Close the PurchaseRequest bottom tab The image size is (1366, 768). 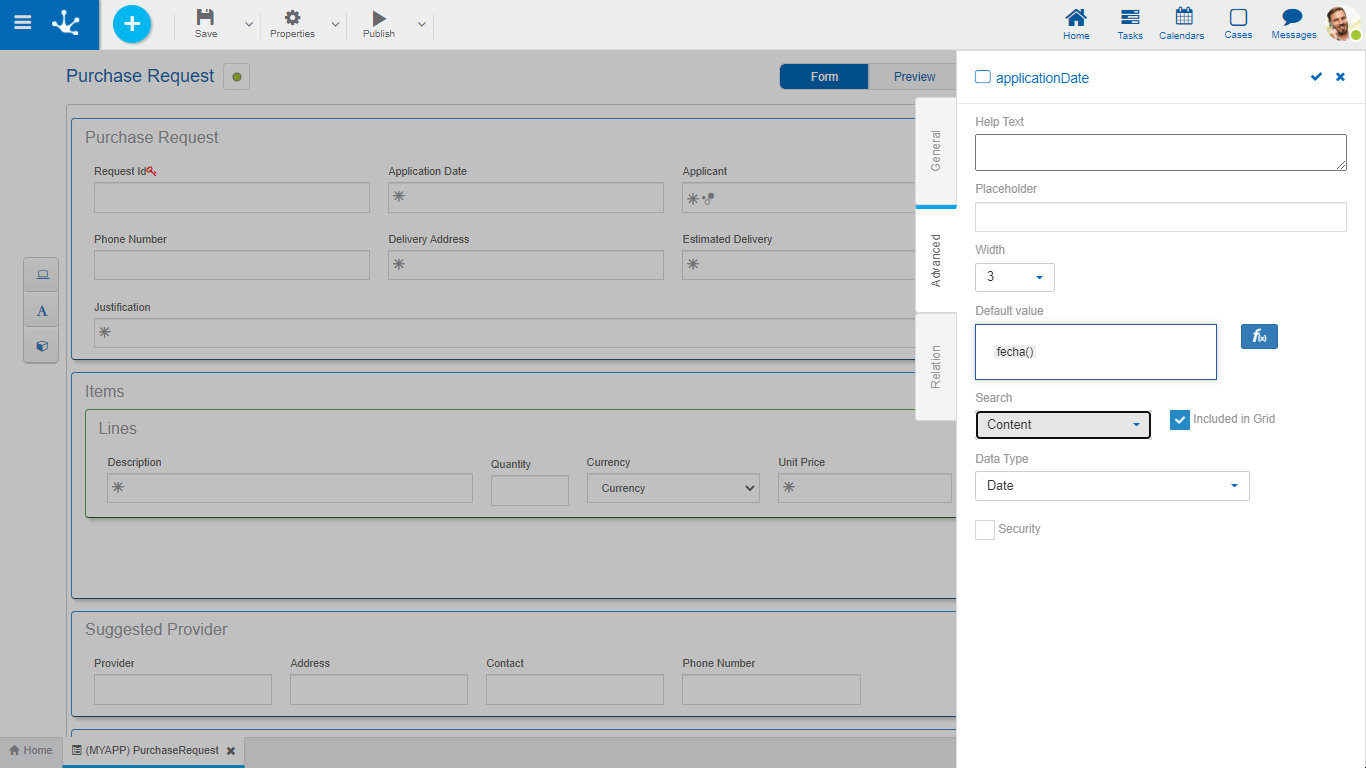(231, 751)
